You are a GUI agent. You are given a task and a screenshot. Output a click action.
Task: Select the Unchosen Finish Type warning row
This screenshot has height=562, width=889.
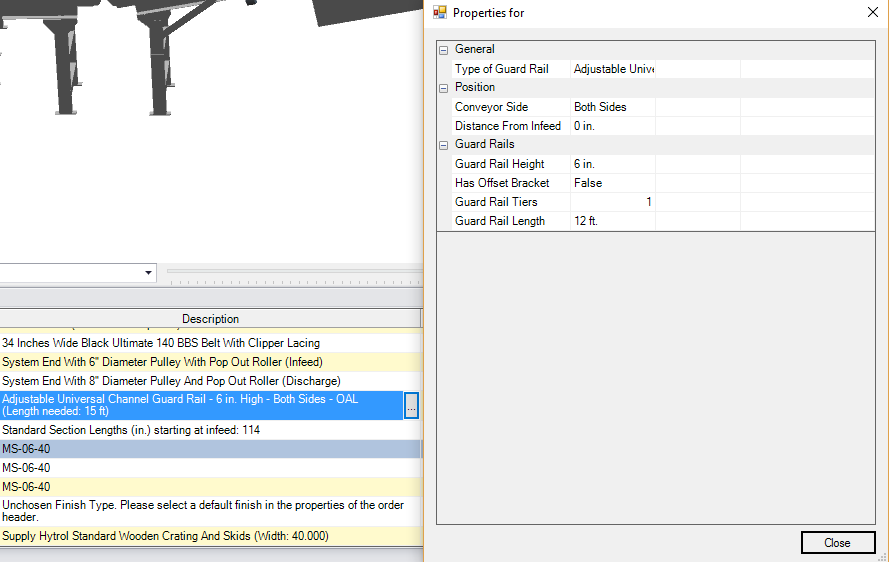[211, 511]
